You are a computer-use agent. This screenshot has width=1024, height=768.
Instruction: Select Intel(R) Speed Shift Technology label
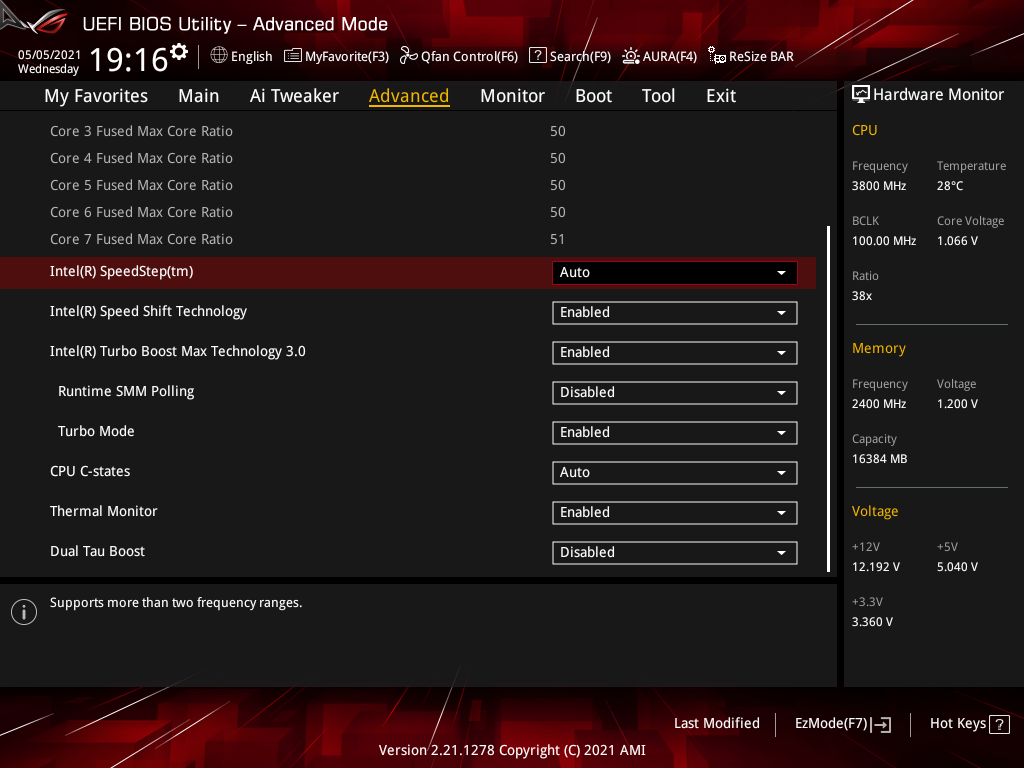(148, 312)
